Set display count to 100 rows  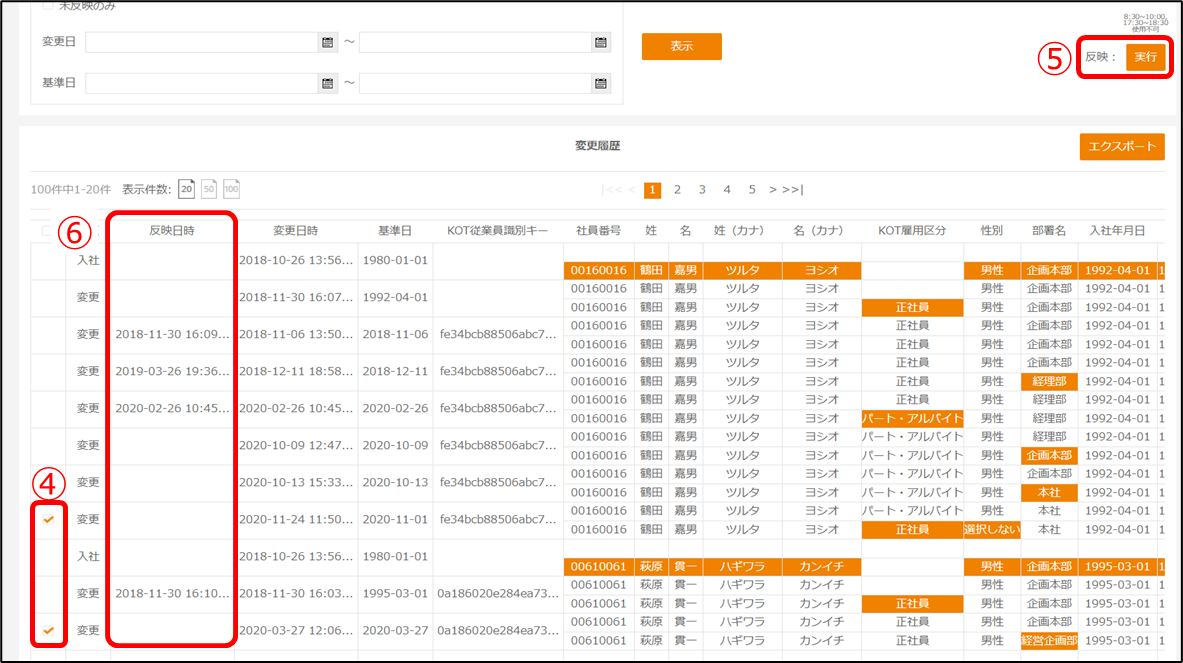click(x=232, y=189)
